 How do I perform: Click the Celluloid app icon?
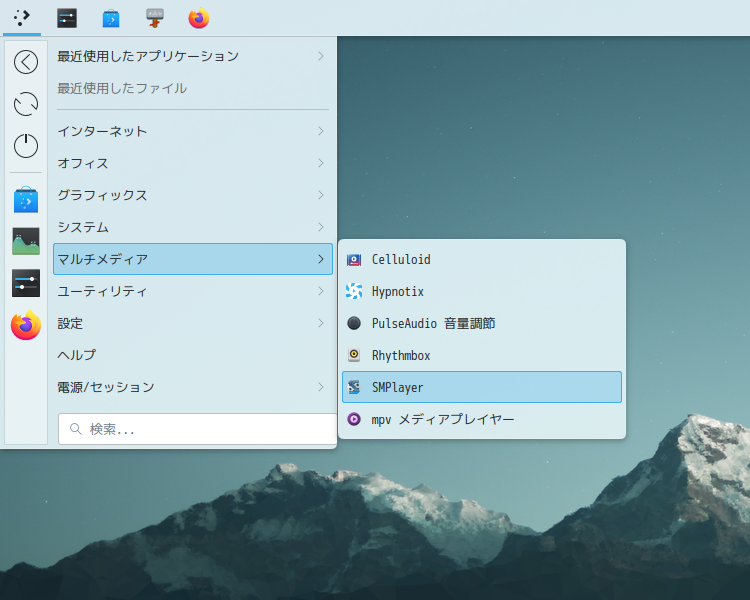[x=354, y=260]
